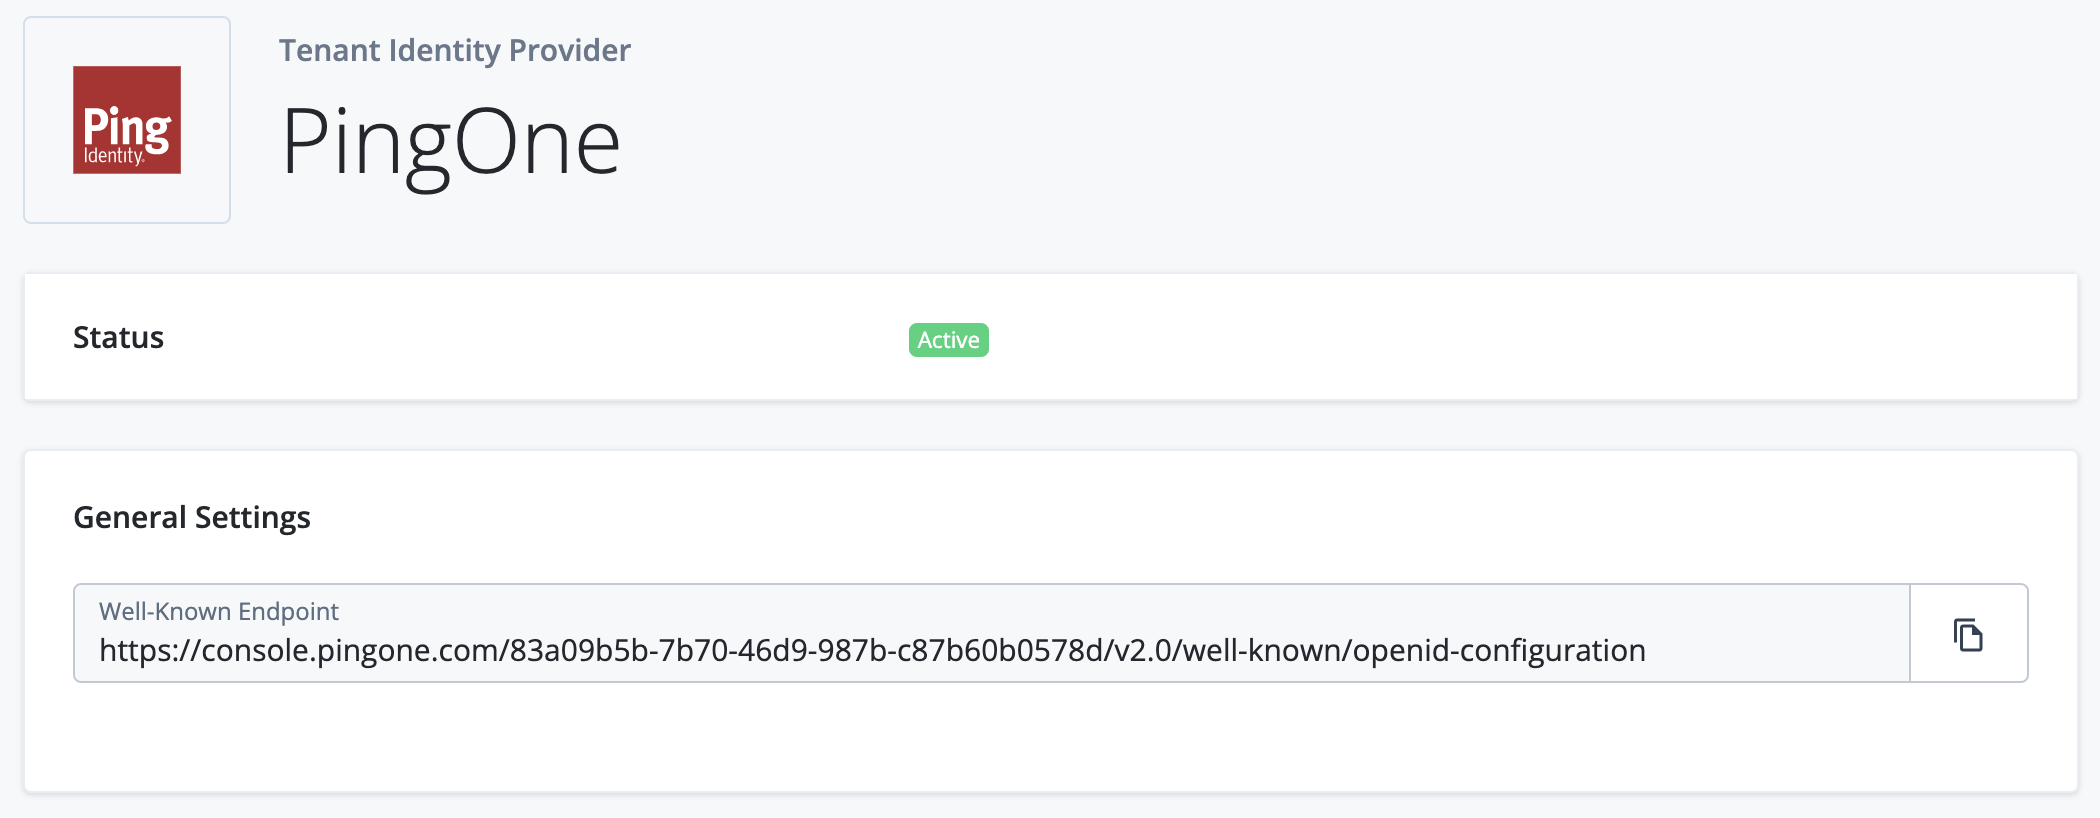Click the Status heading in its card
This screenshot has width=2100, height=818.
[x=118, y=337]
